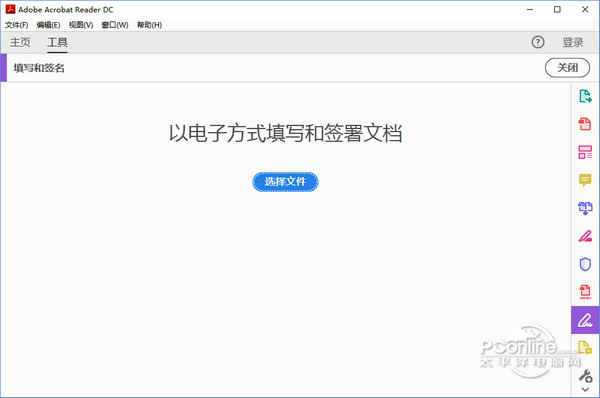Open the 视图(V) menu
Image resolution: width=600 pixels, height=398 pixels.
pyautogui.click(x=81, y=25)
